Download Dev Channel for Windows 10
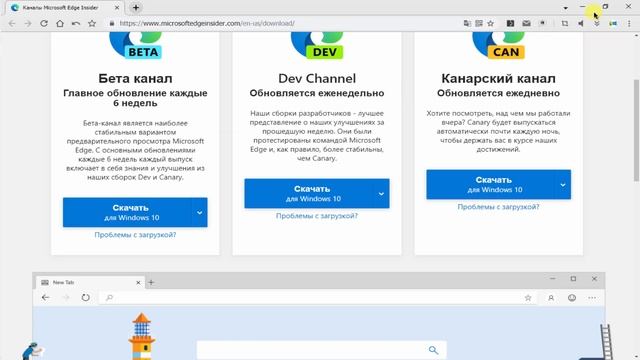640x360 pixels. pyautogui.click(x=309, y=193)
